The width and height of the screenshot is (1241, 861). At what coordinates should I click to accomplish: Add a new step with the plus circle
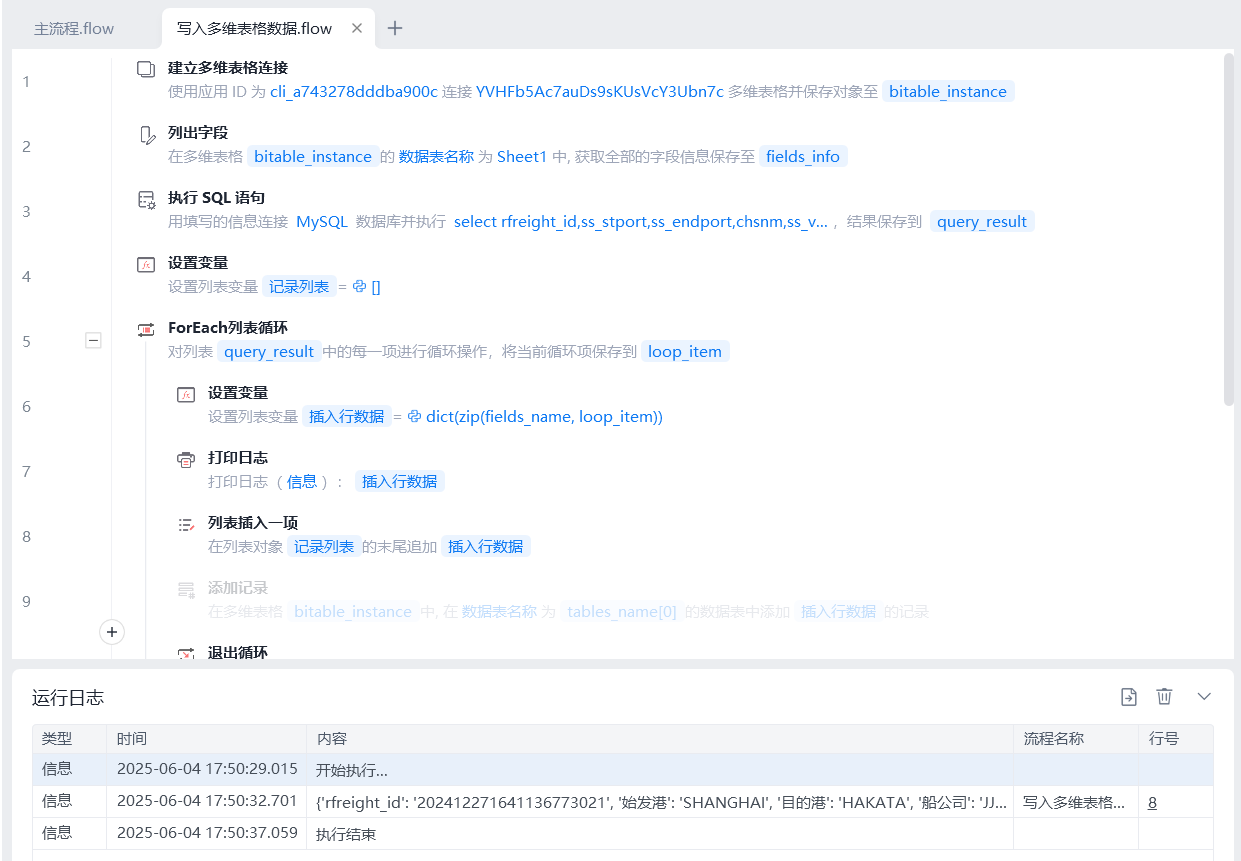(x=112, y=632)
